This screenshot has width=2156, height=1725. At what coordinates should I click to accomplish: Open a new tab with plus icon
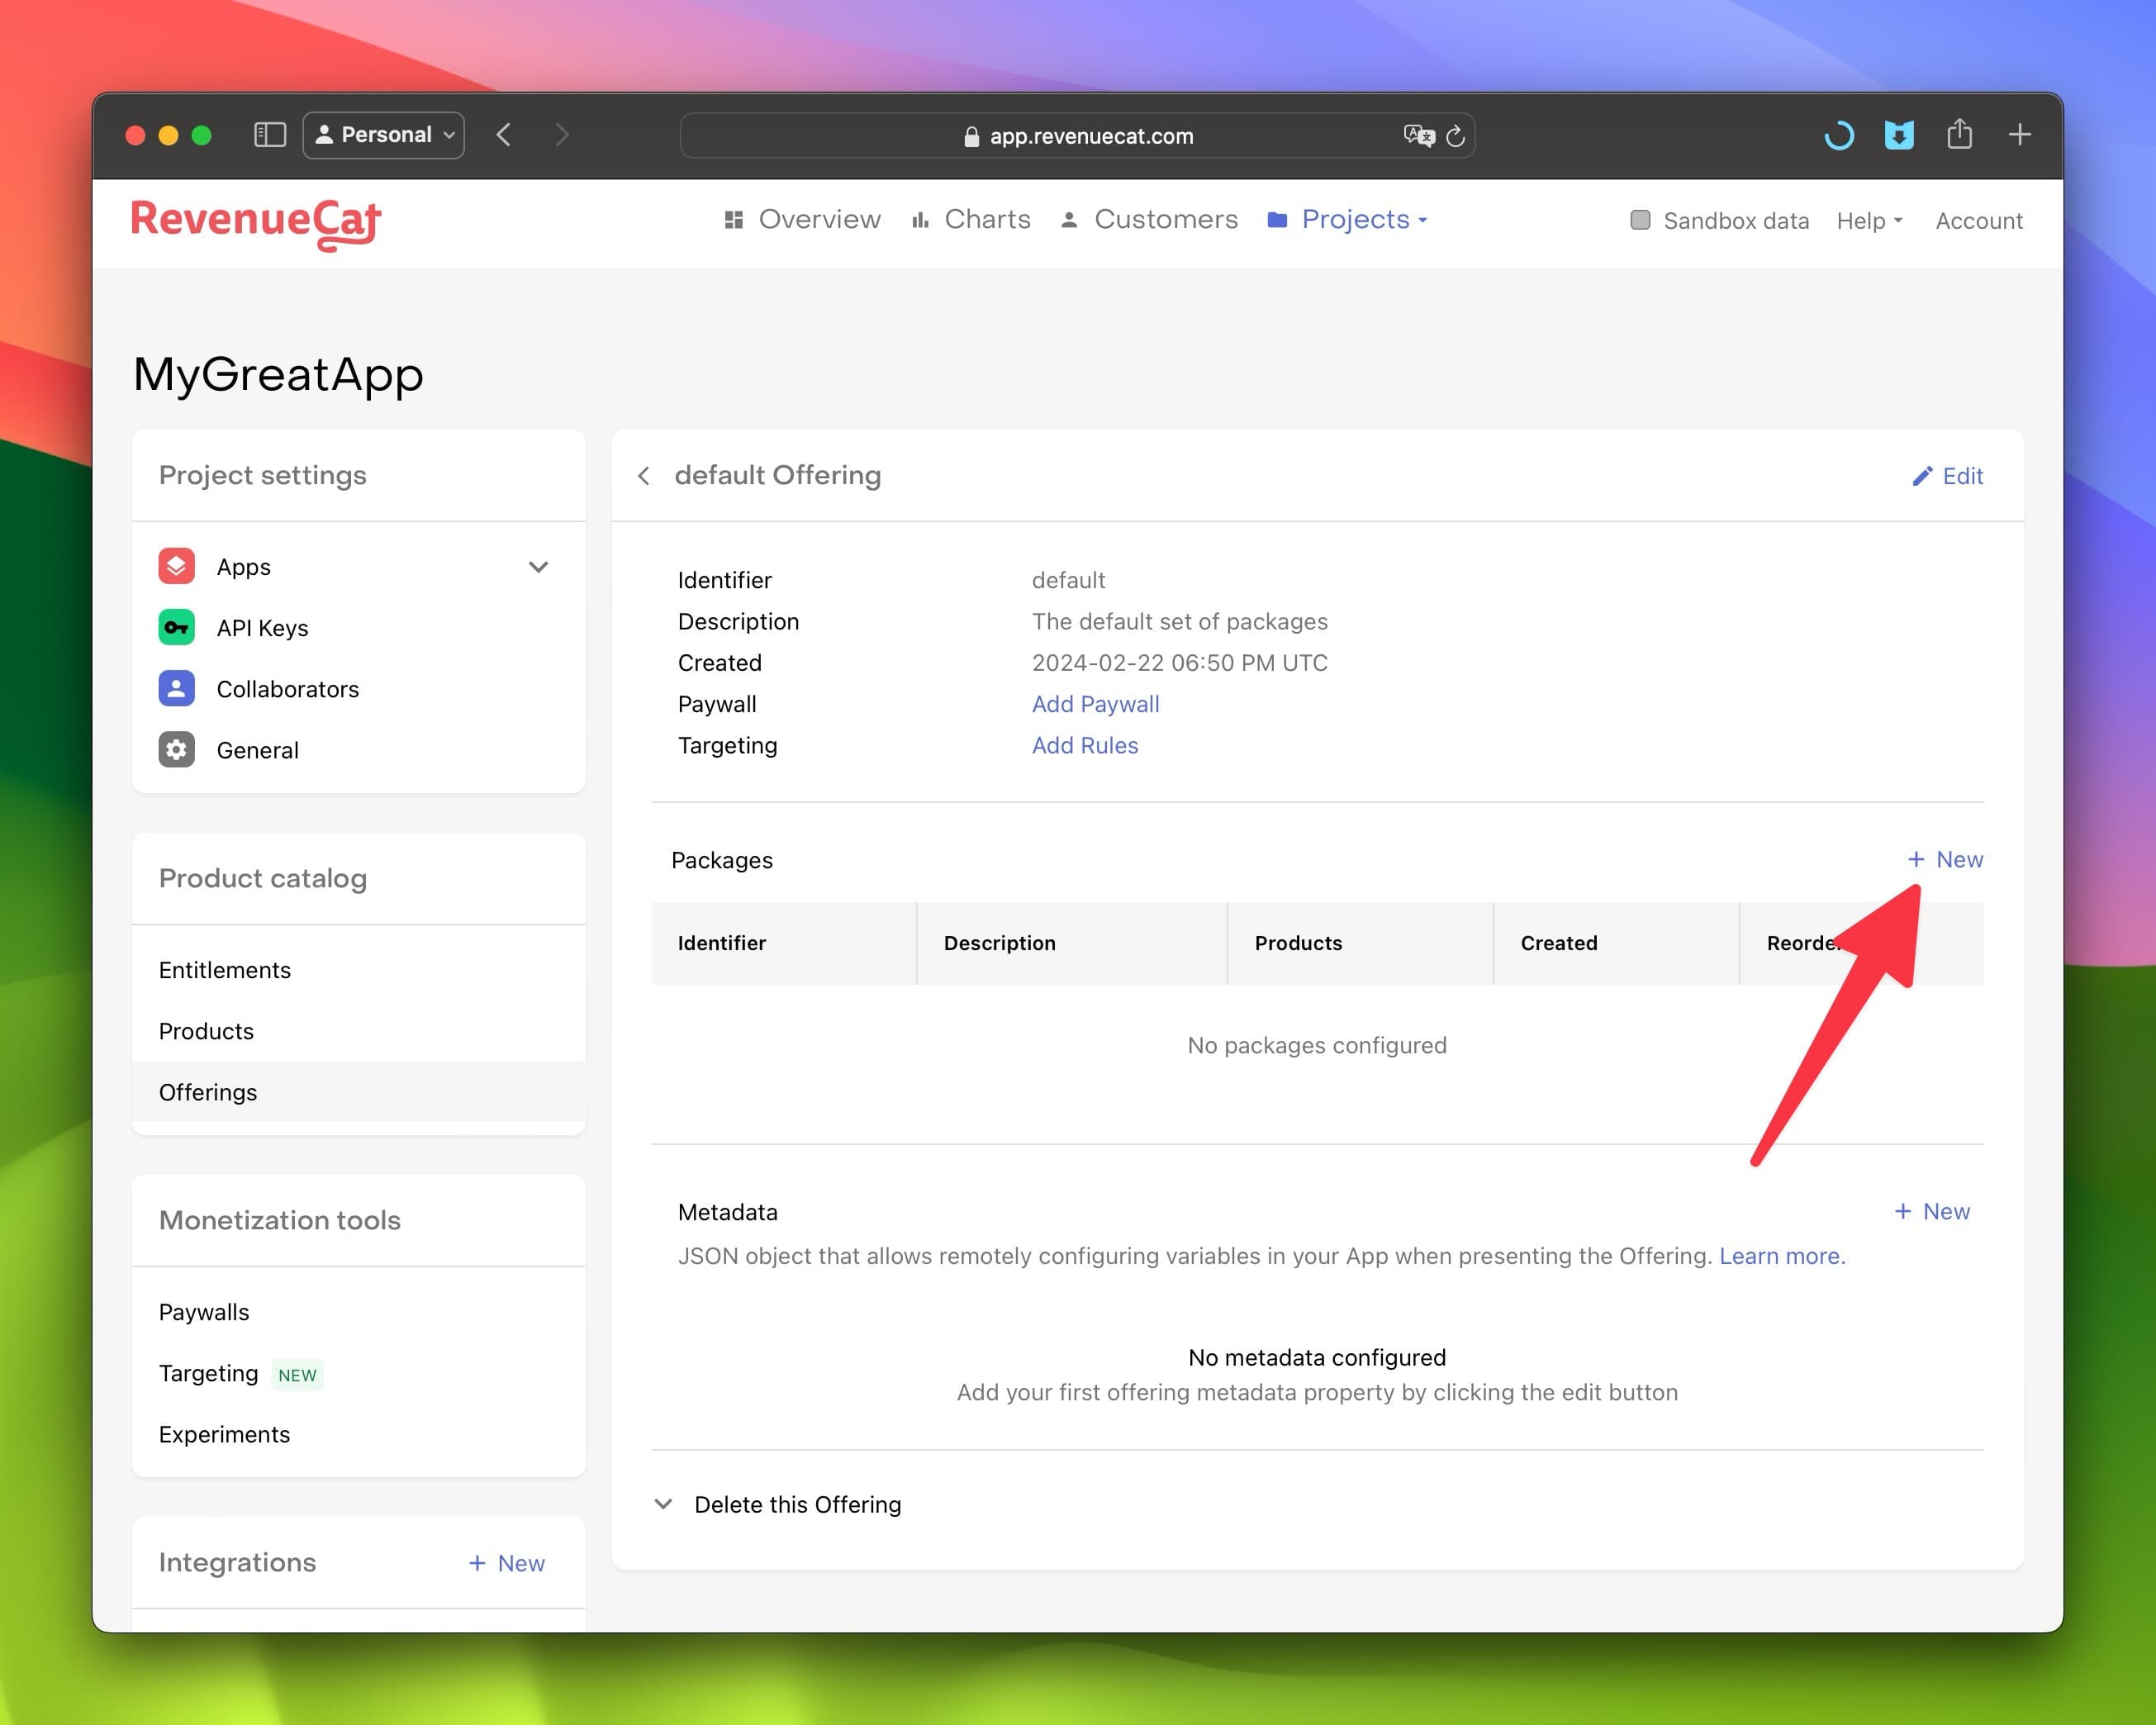click(x=2019, y=134)
